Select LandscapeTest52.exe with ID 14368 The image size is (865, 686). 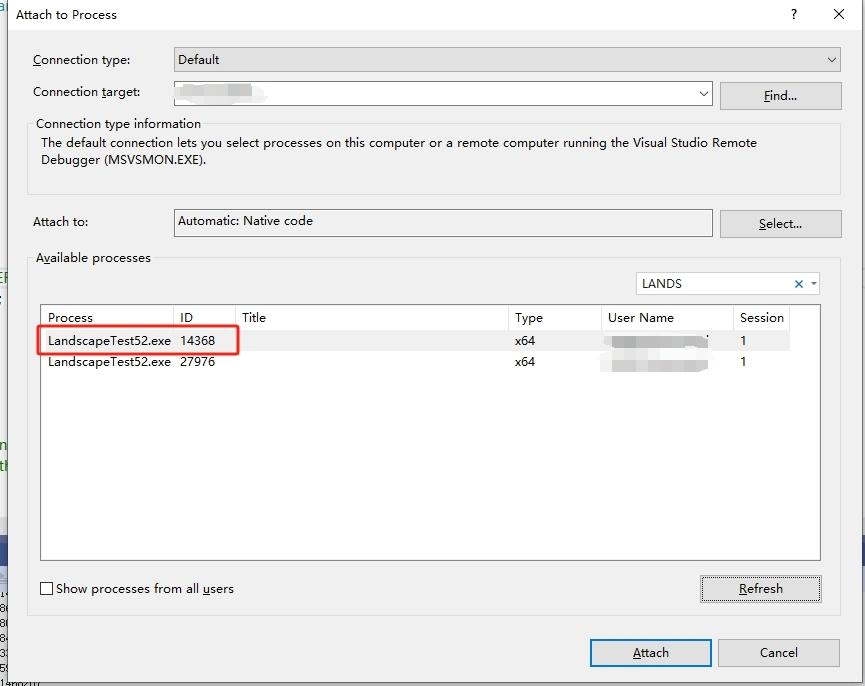415,341
